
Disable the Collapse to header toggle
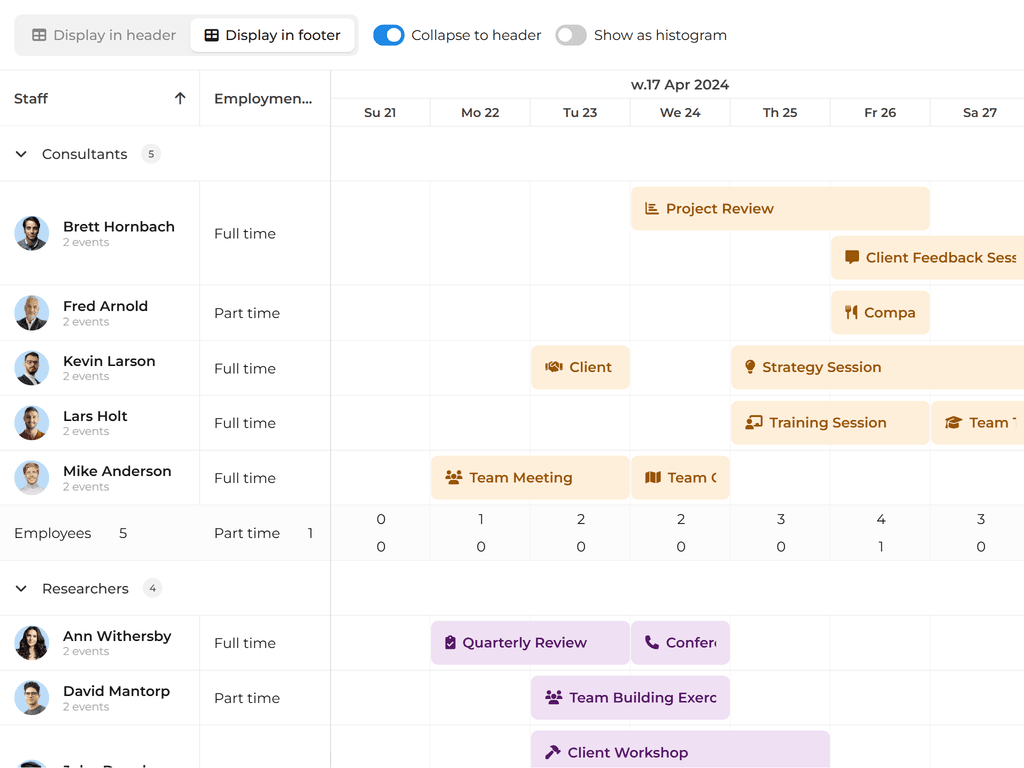tap(388, 35)
